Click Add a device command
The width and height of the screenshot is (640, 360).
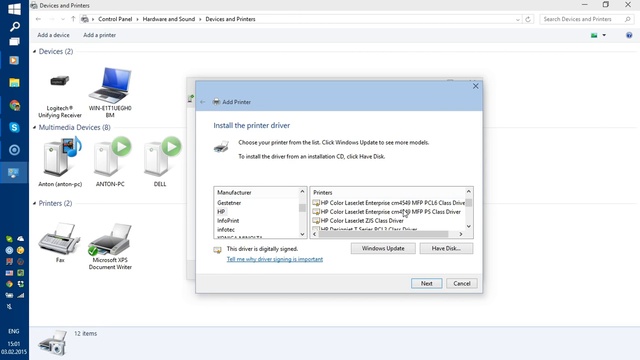53,35
